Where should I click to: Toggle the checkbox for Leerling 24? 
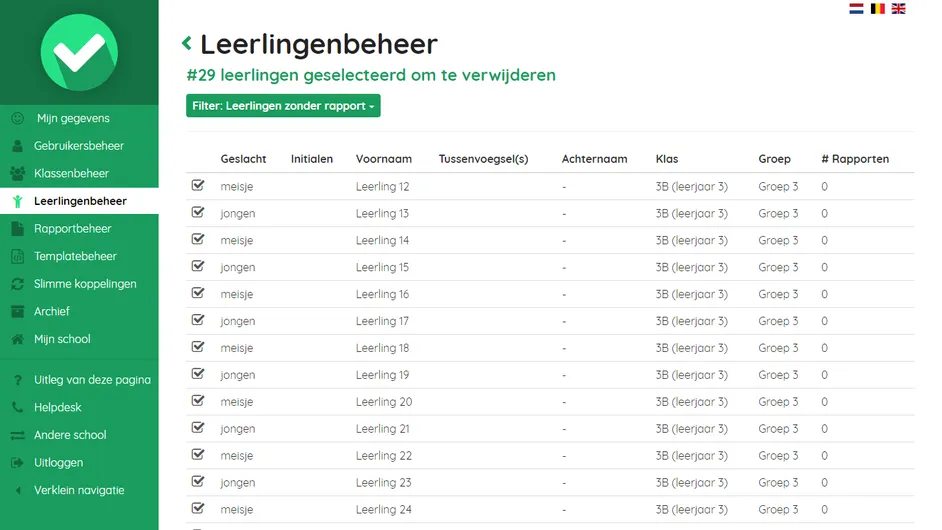click(198, 509)
